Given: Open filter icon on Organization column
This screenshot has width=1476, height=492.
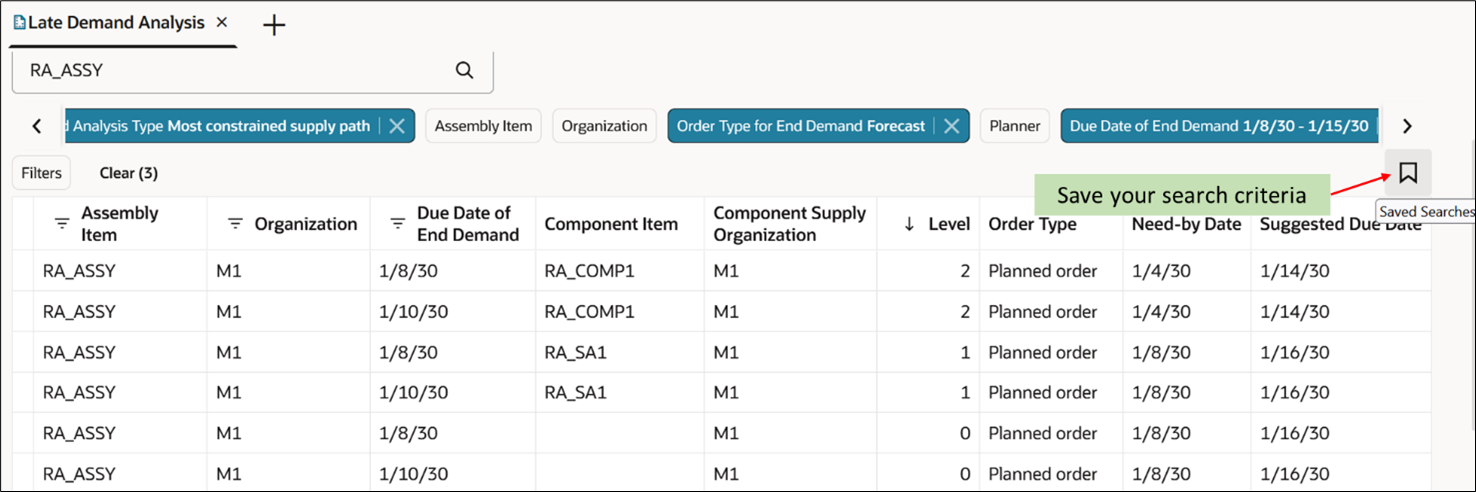Looking at the screenshot, I should tap(236, 224).
